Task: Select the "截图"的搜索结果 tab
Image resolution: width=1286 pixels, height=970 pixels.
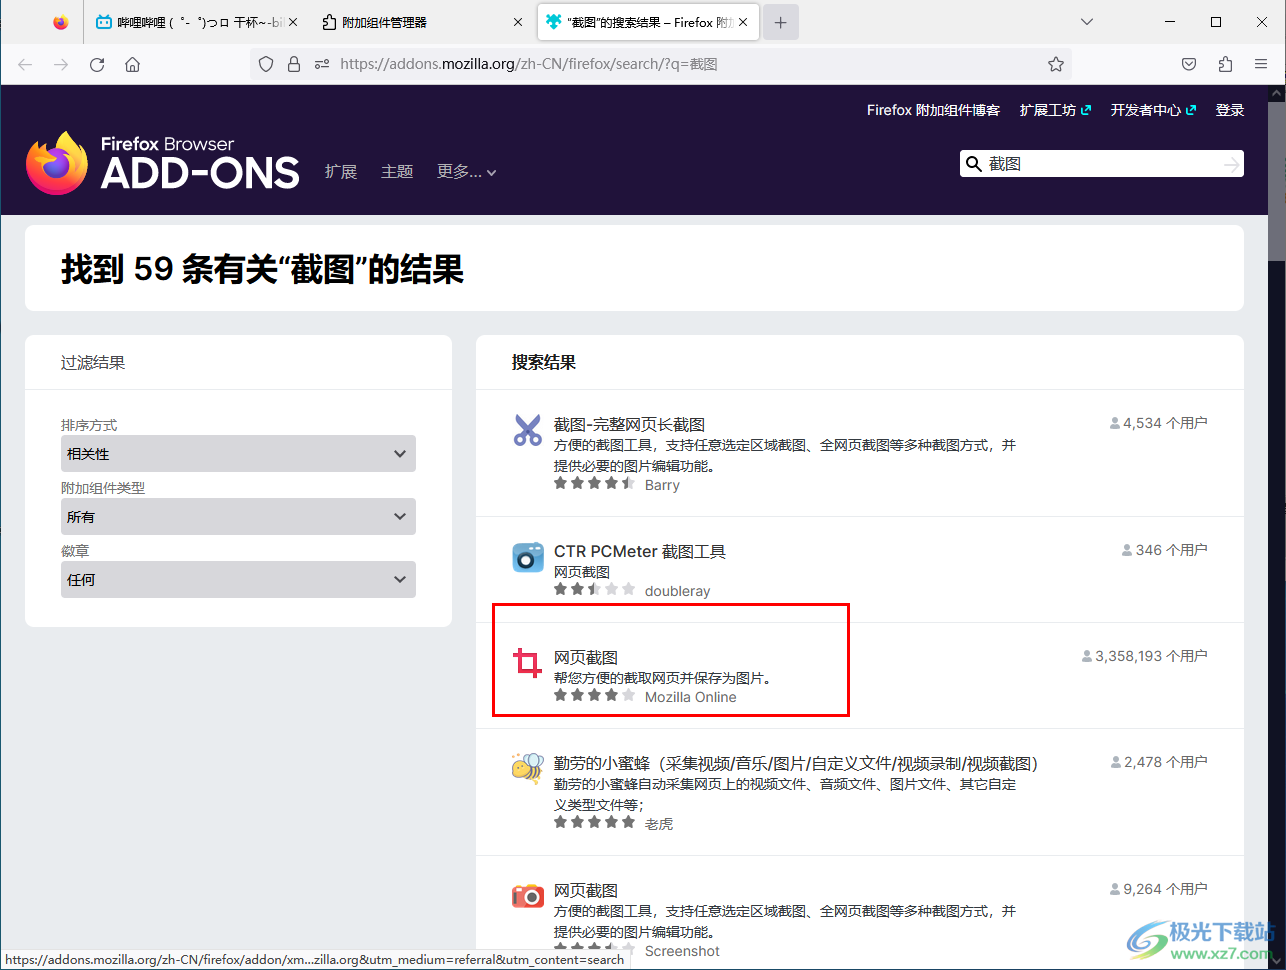Action: point(648,22)
